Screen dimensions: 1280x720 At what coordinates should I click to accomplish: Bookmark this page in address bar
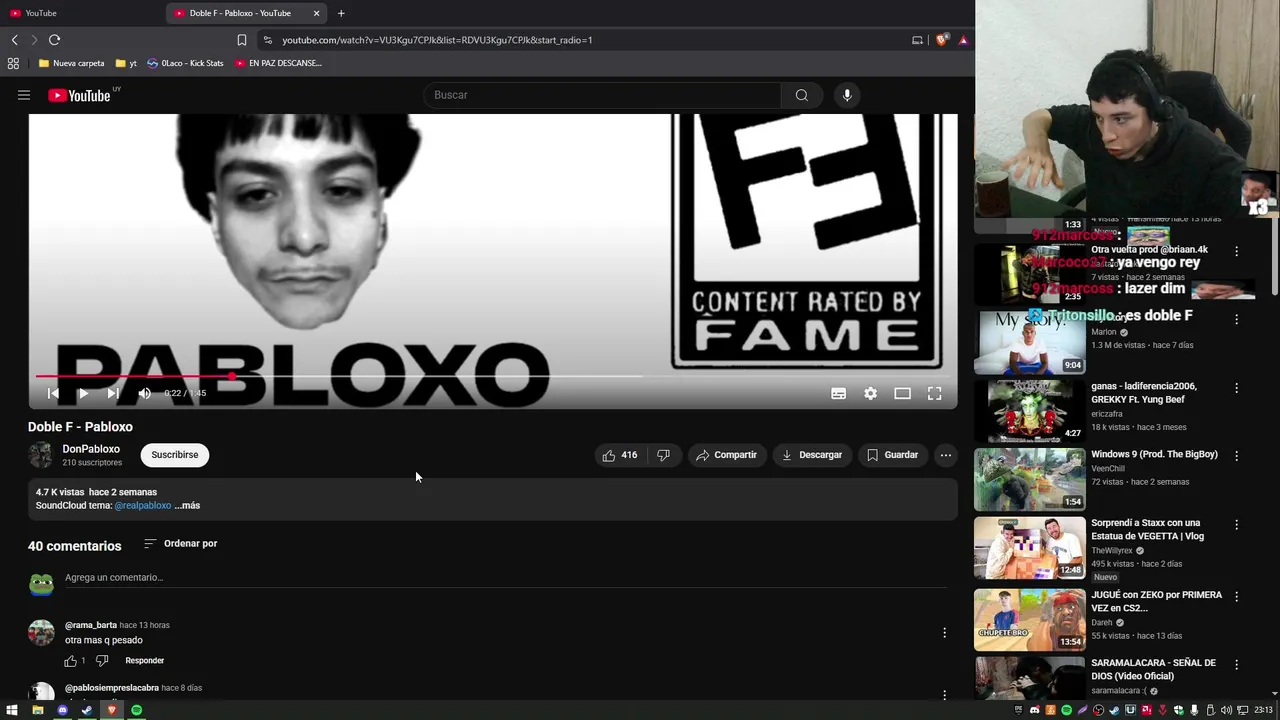tap(241, 40)
